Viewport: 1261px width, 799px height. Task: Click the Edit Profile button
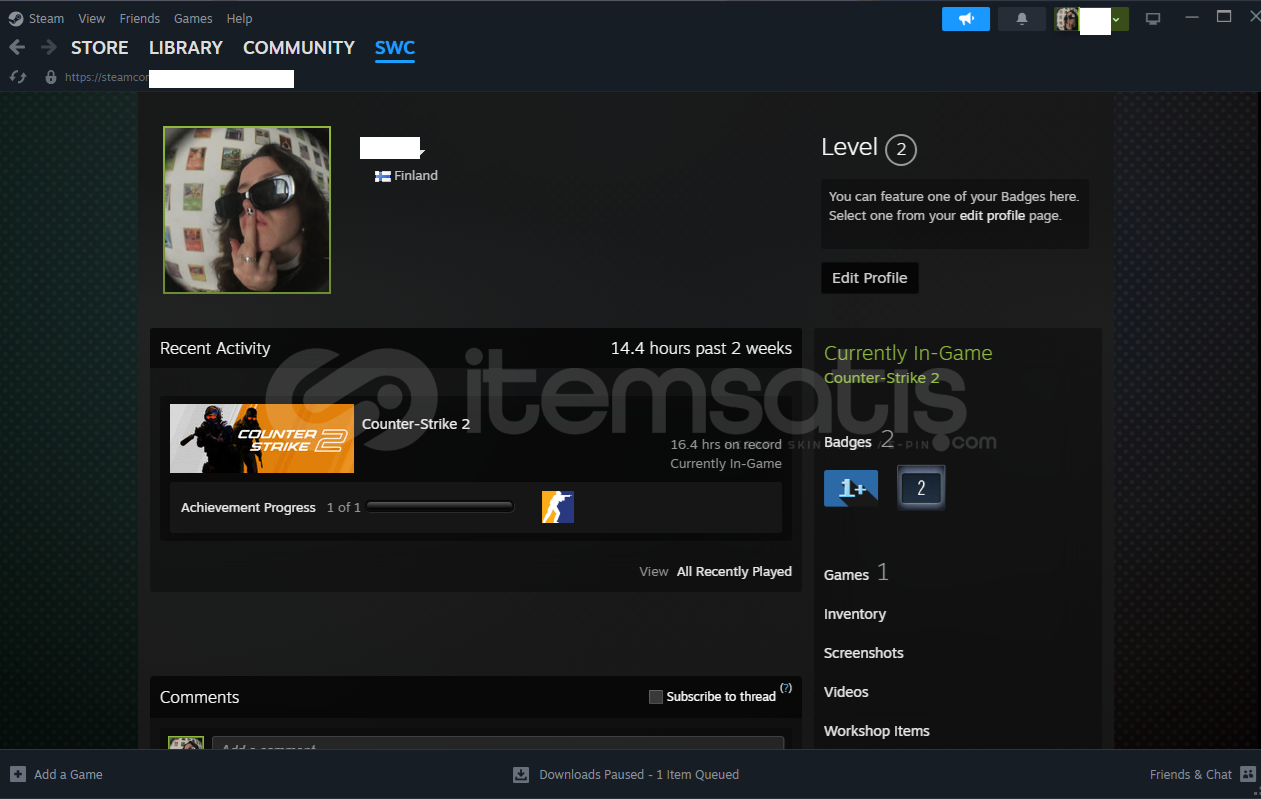click(870, 278)
